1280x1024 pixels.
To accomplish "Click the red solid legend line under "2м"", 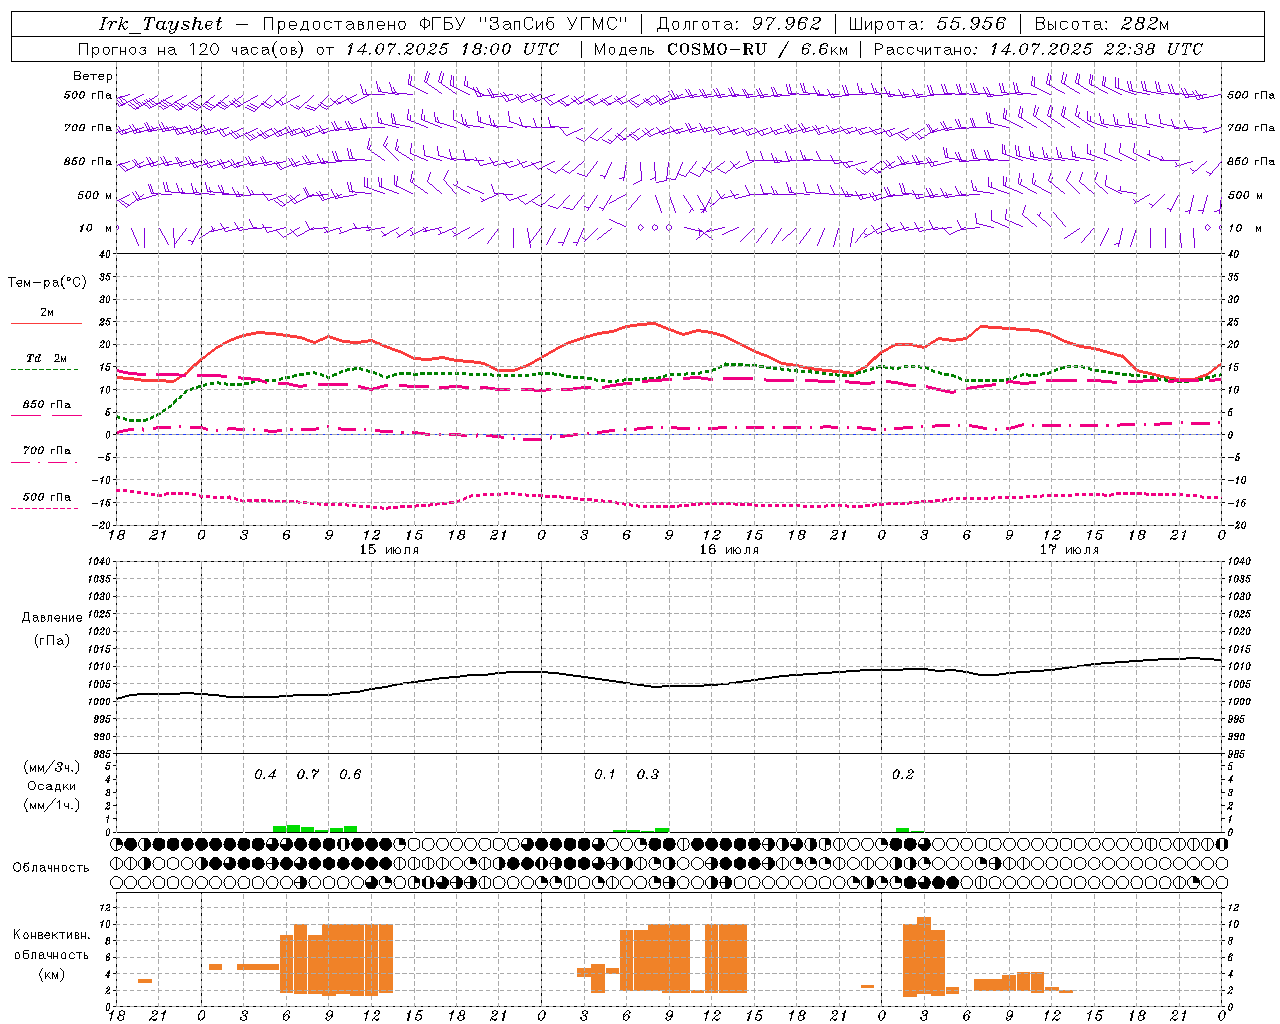I will click(x=46, y=323).
